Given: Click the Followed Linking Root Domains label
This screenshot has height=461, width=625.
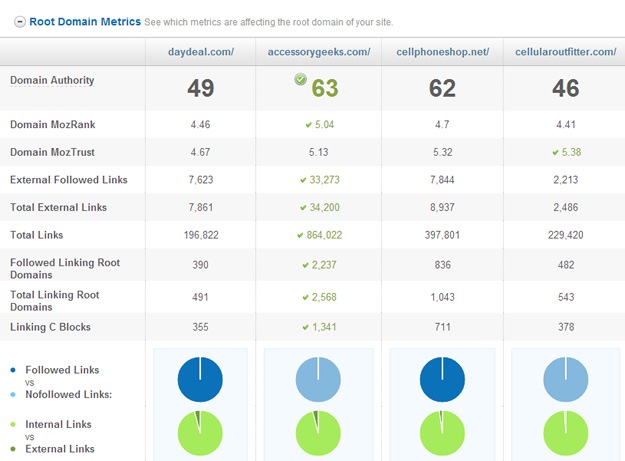Looking at the screenshot, I should tap(65, 269).
